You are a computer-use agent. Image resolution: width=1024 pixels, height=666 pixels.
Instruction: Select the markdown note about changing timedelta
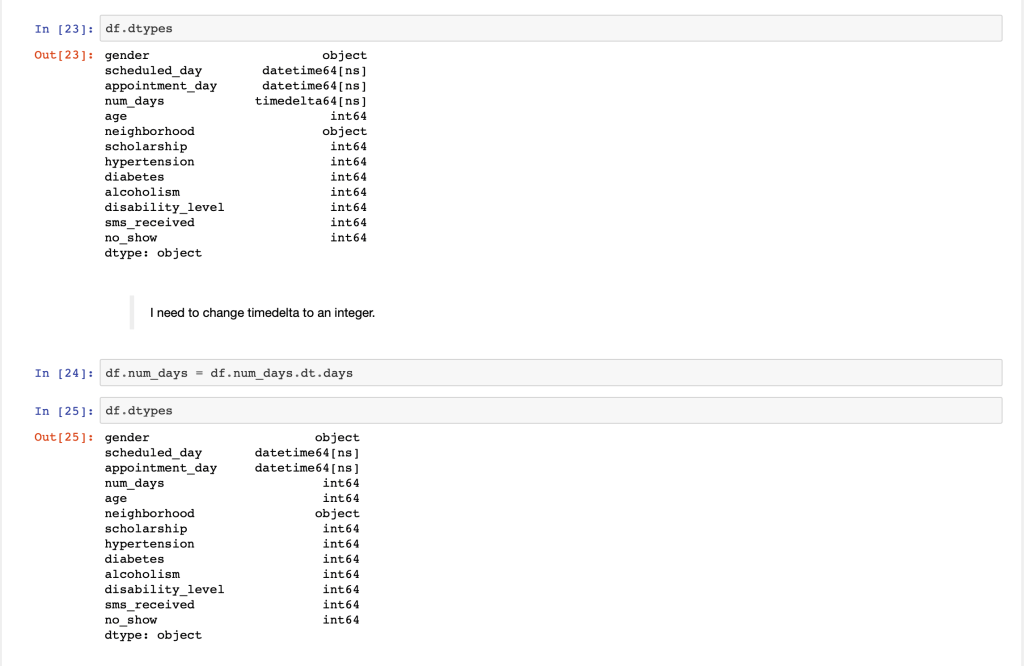(263, 313)
